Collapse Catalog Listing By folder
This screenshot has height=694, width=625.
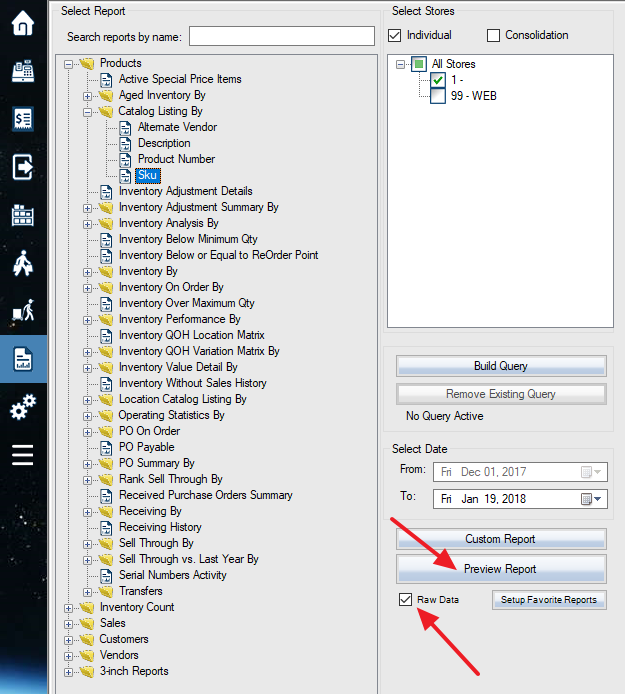pyautogui.click(x=87, y=112)
